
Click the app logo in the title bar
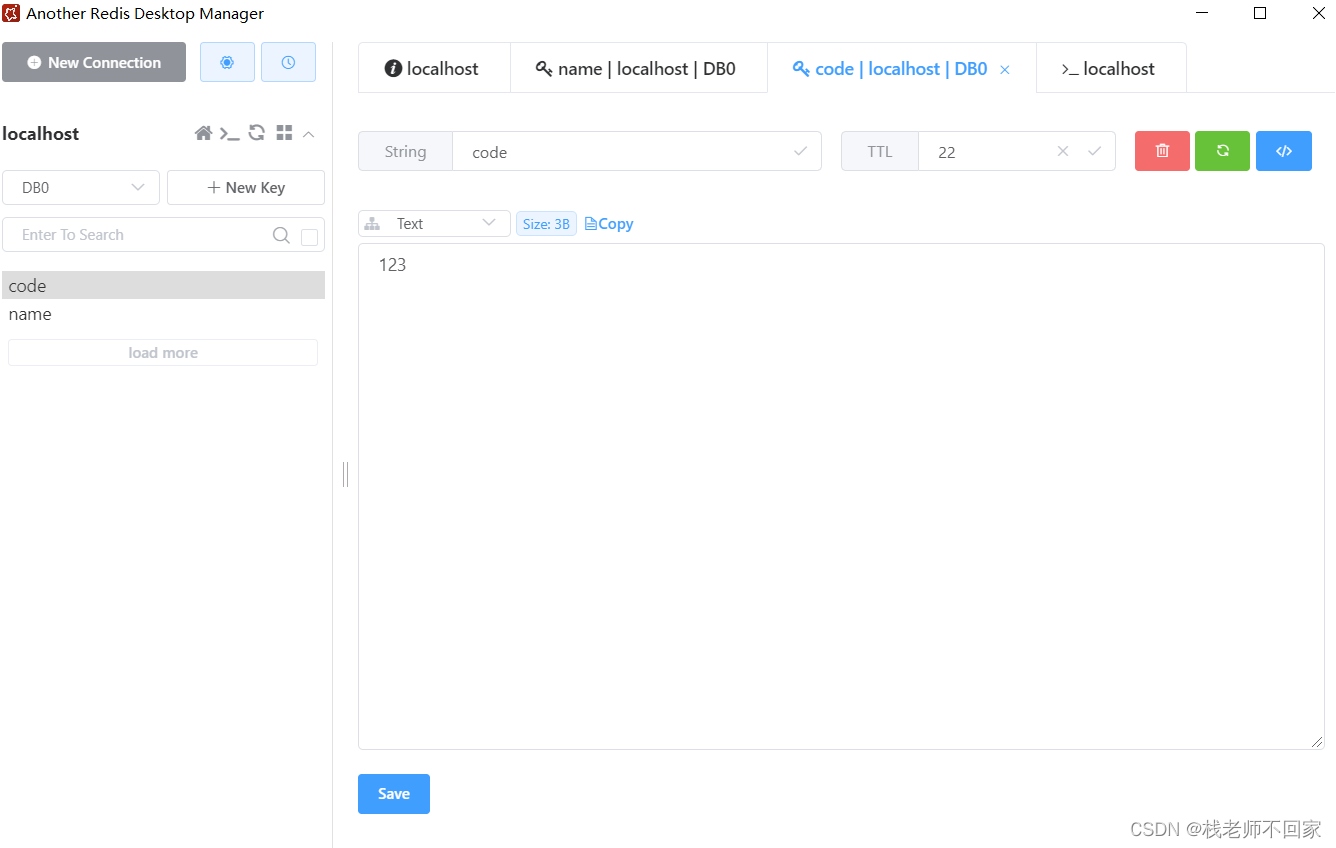[x=11, y=13]
